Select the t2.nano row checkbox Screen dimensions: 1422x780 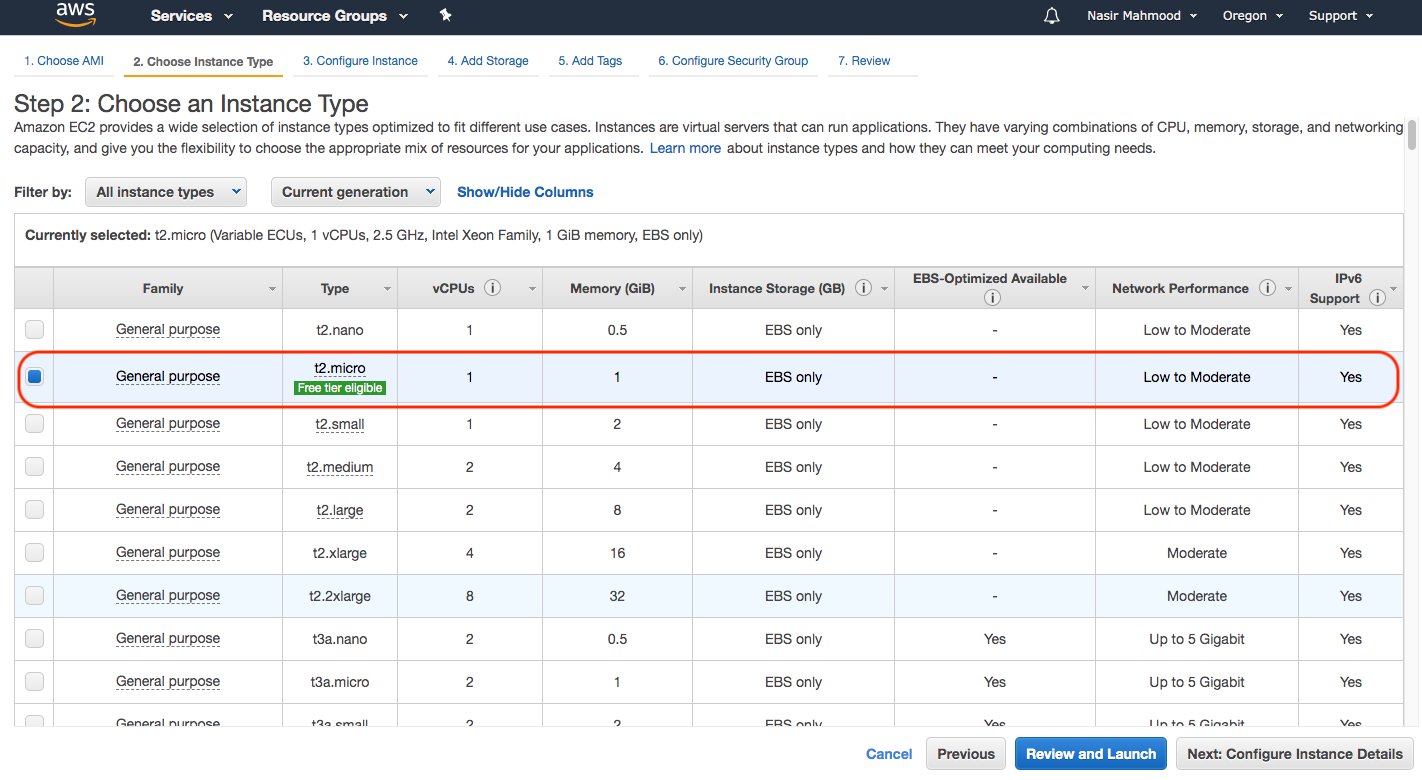point(34,329)
